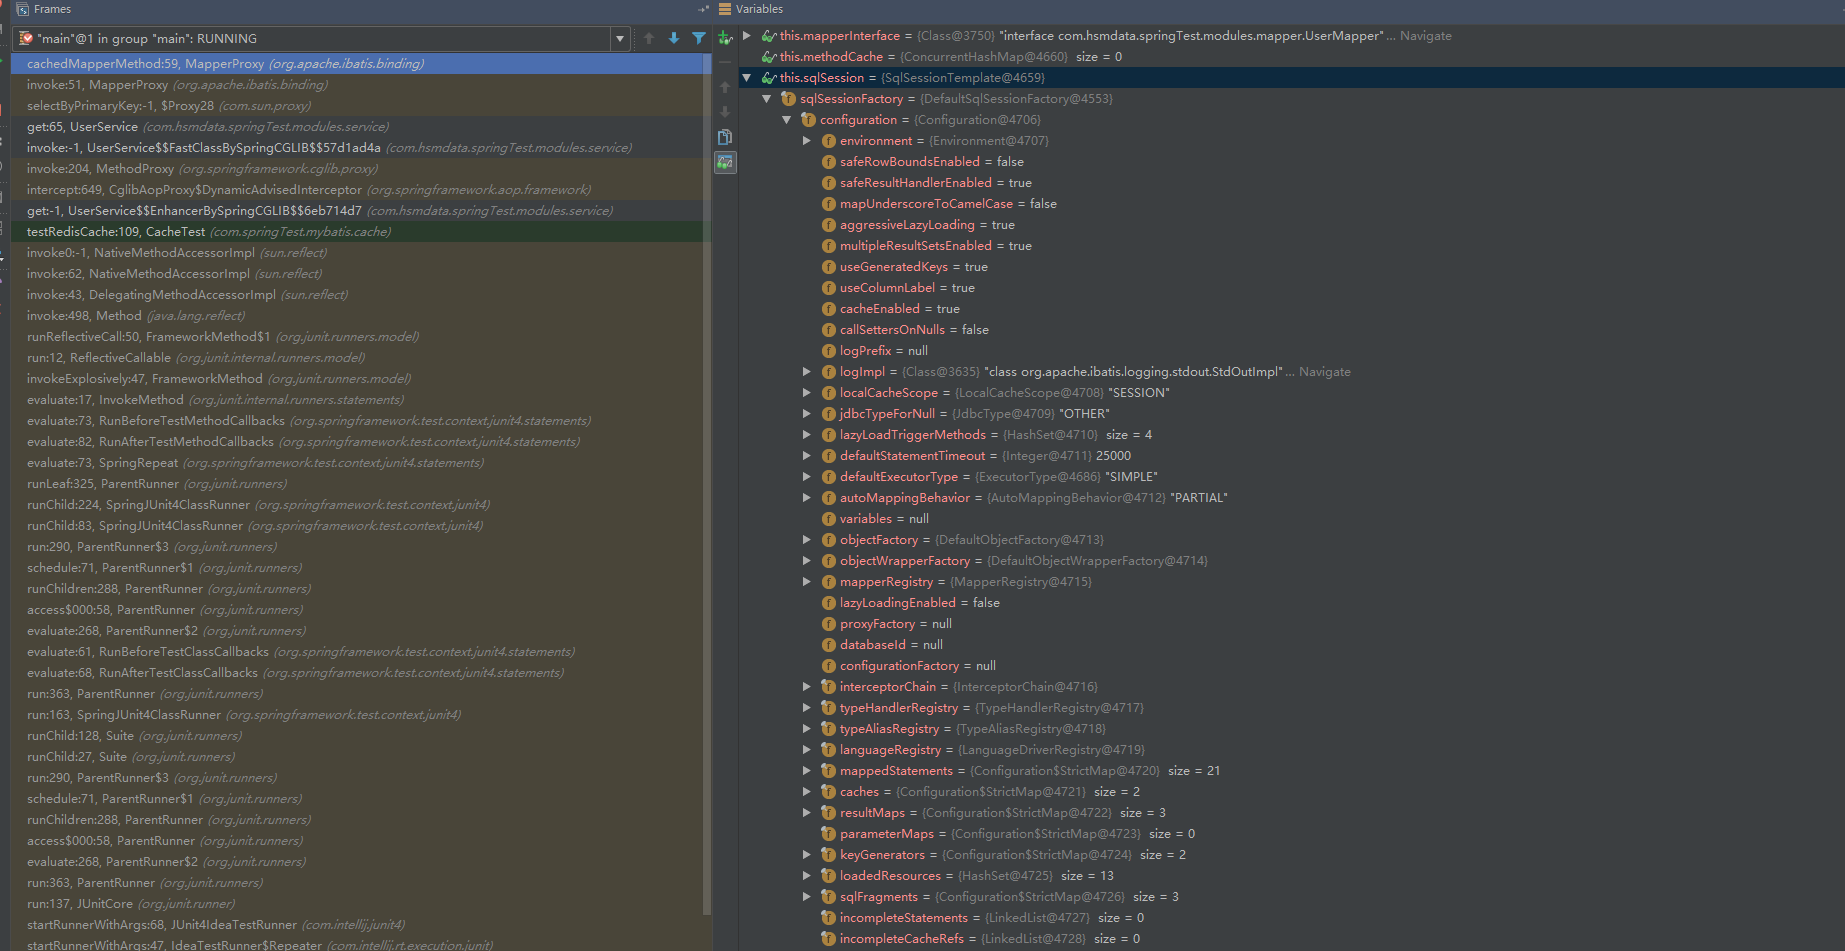Click field icon next to loadedResources
This screenshot has width=1845, height=951.
(x=828, y=876)
